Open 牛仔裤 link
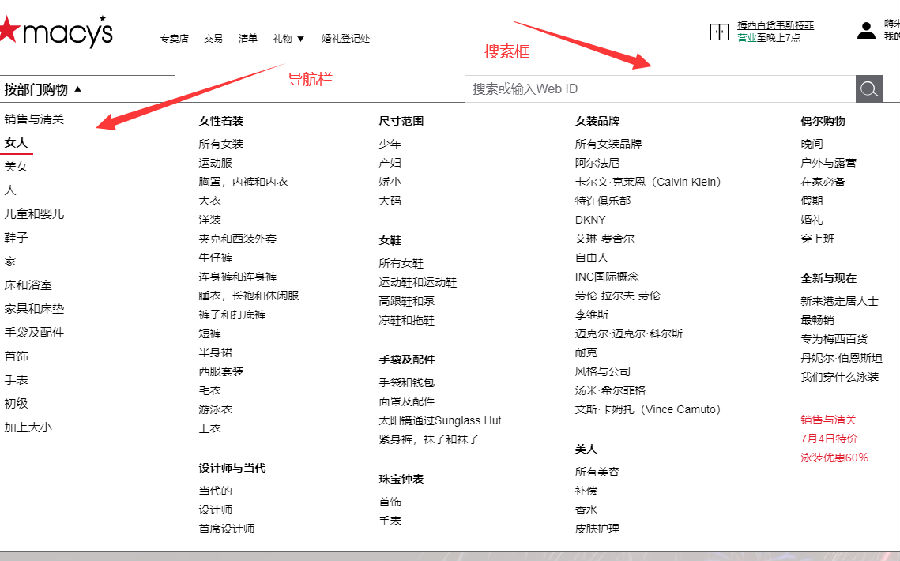This screenshot has height=561, width=900. click(x=215, y=257)
